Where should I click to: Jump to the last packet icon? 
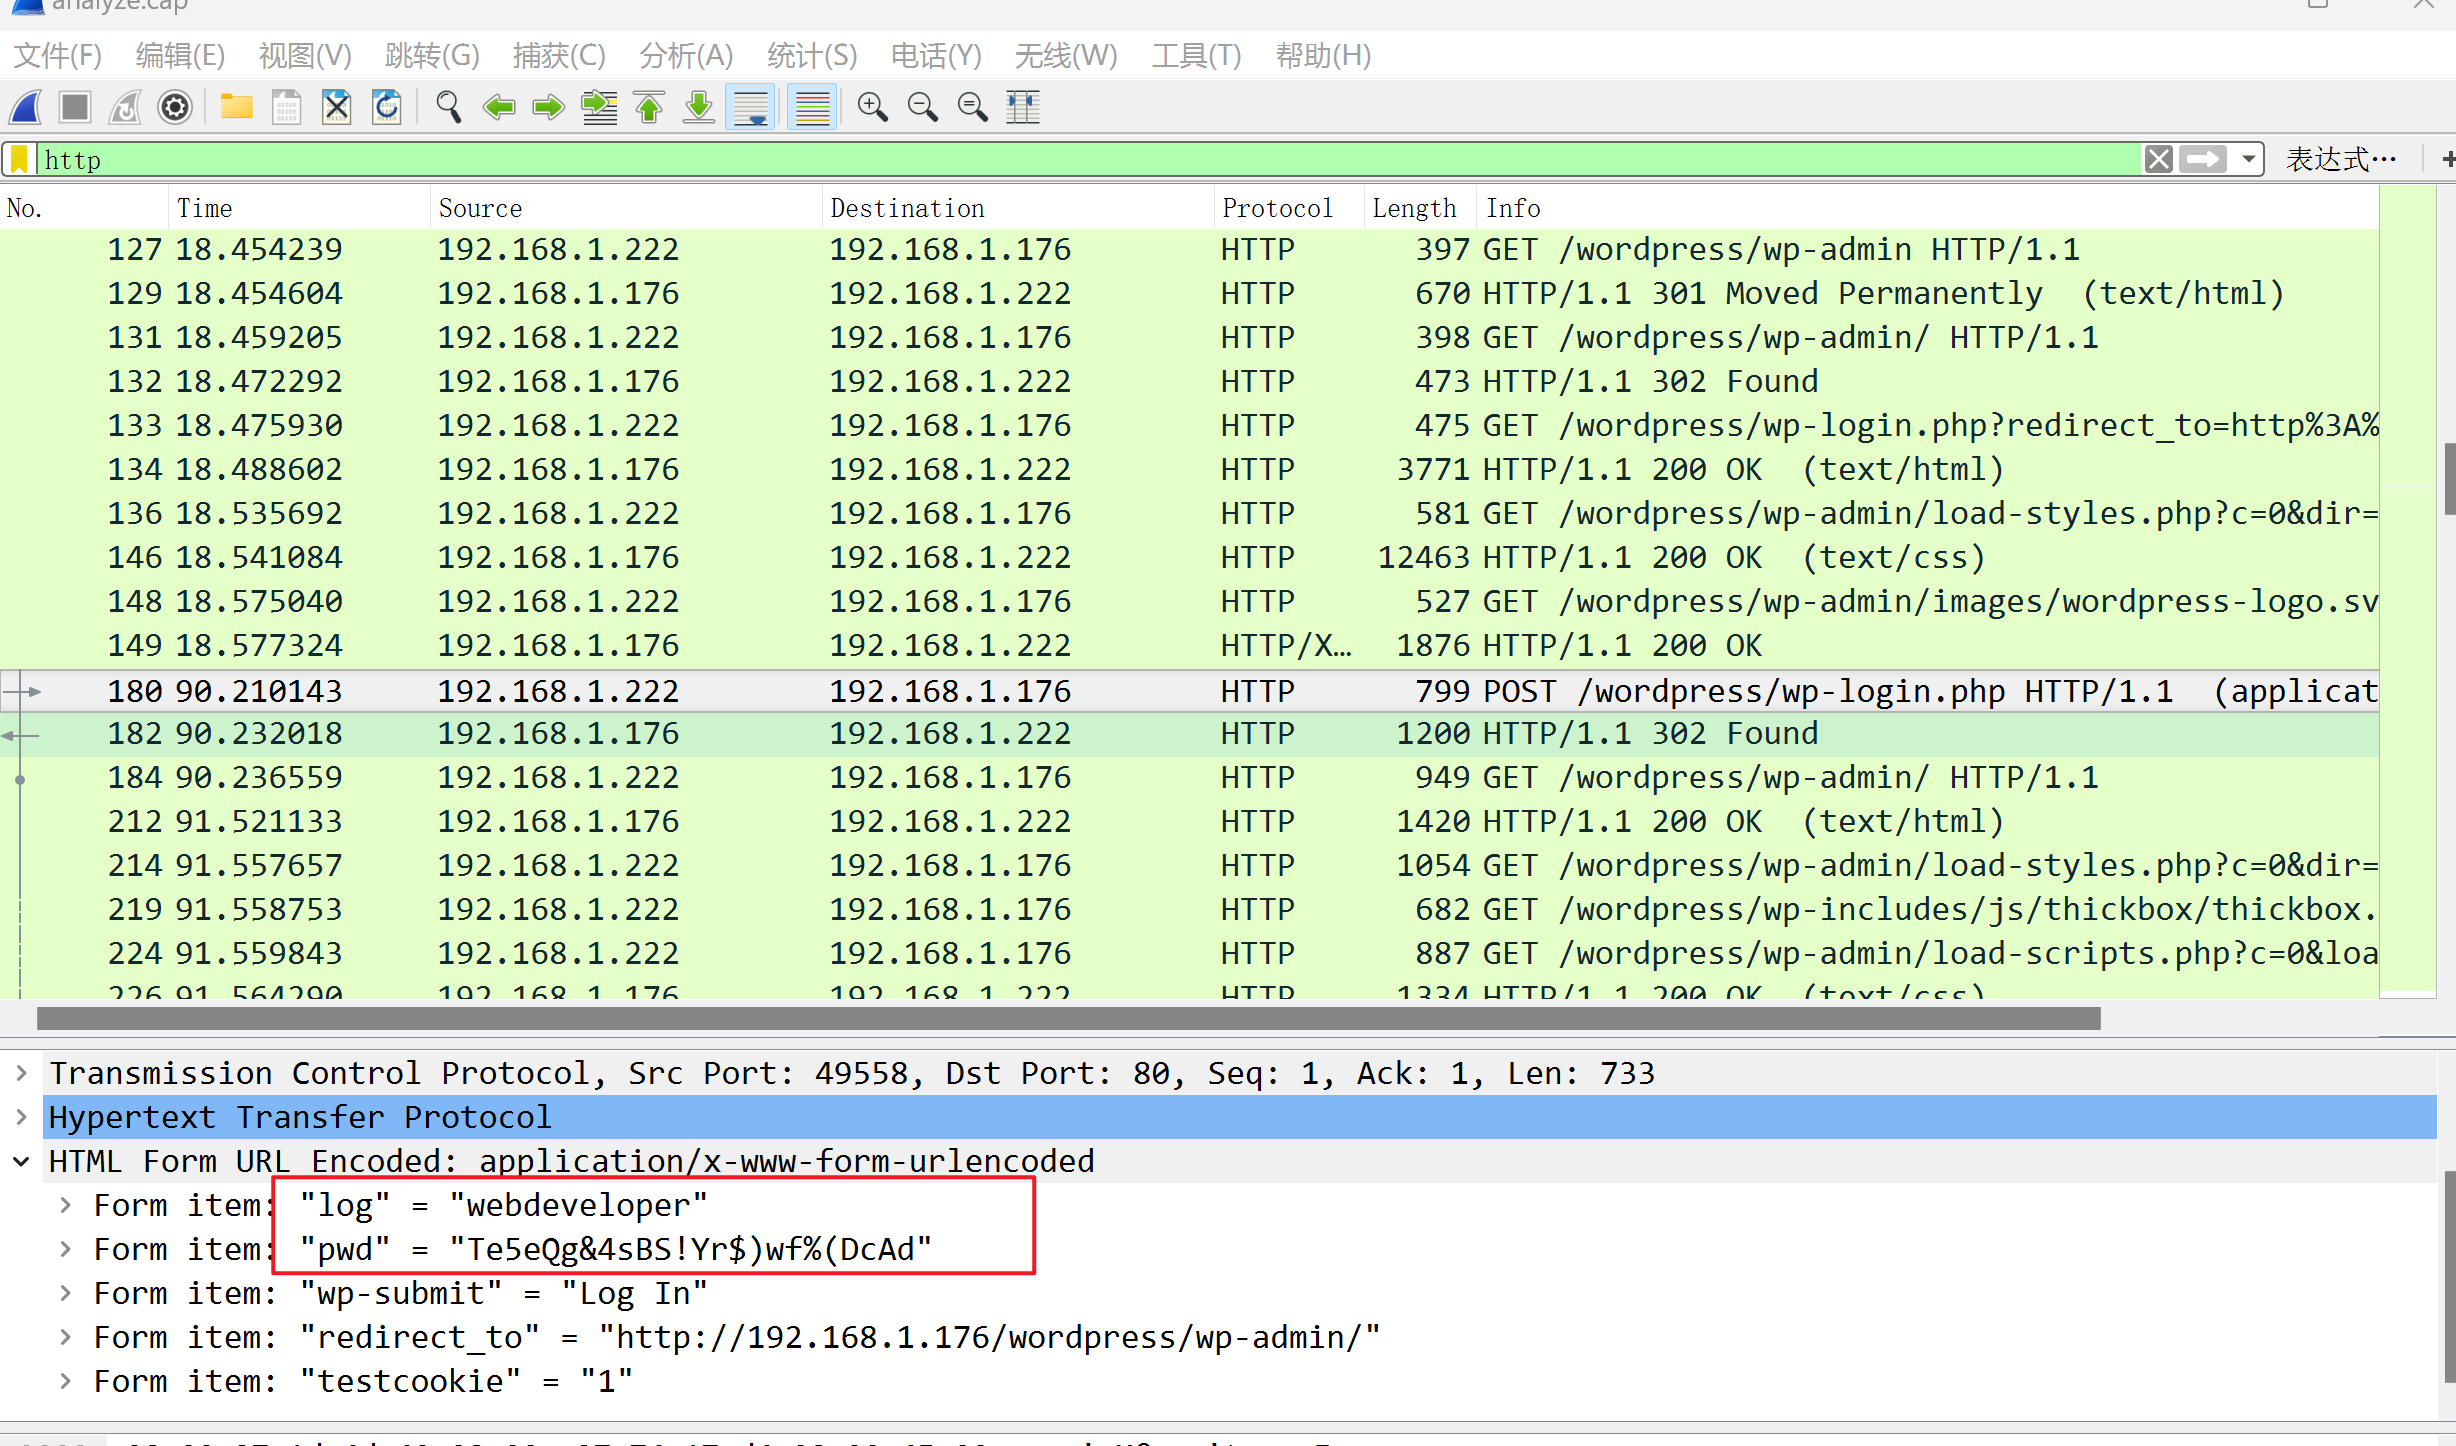point(699,107)
